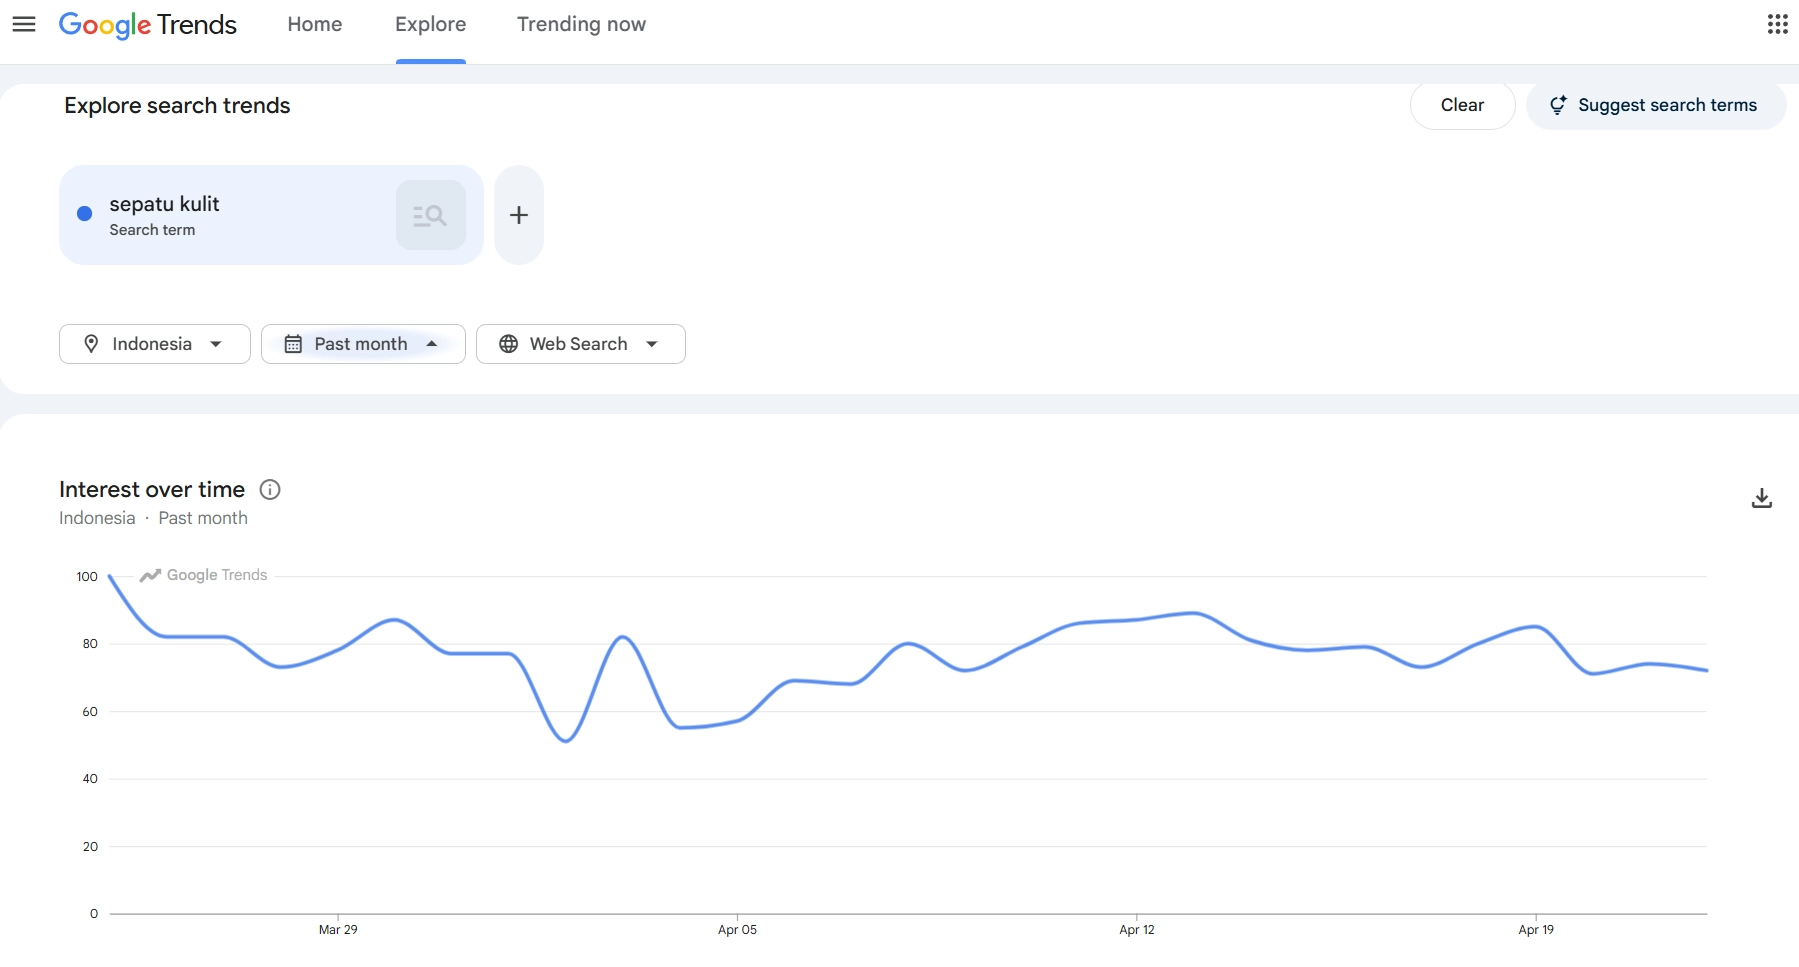This screenshot has width=1799, height=967.
Task: Open the Google apps grid
Action: [1779, 24]
